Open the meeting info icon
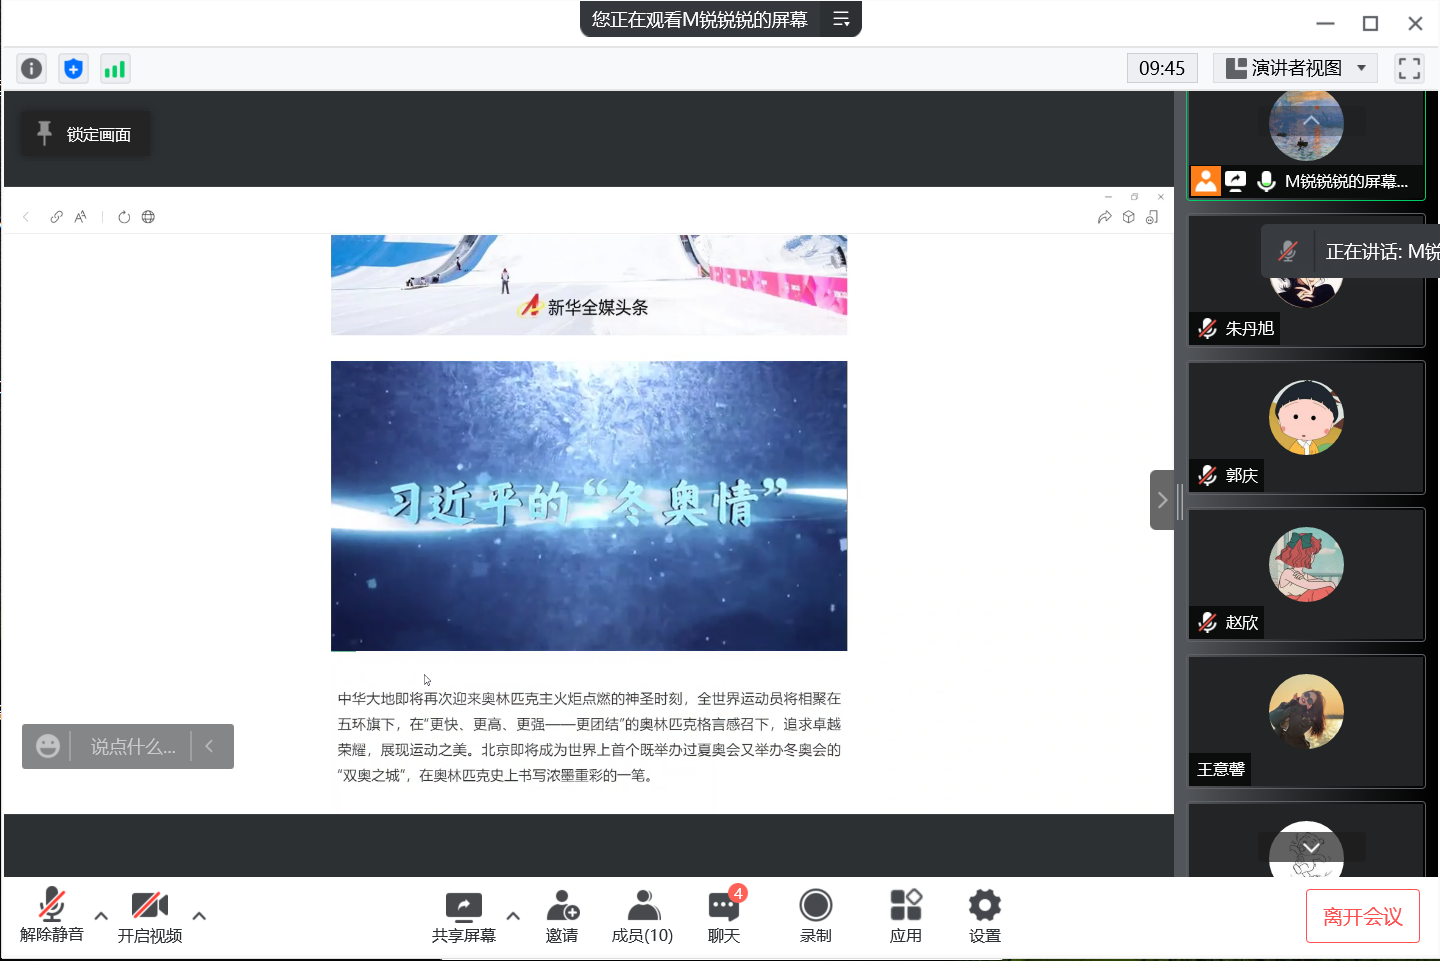Image resolution: width=1440 pixels, height=961 pixels. 32,68
